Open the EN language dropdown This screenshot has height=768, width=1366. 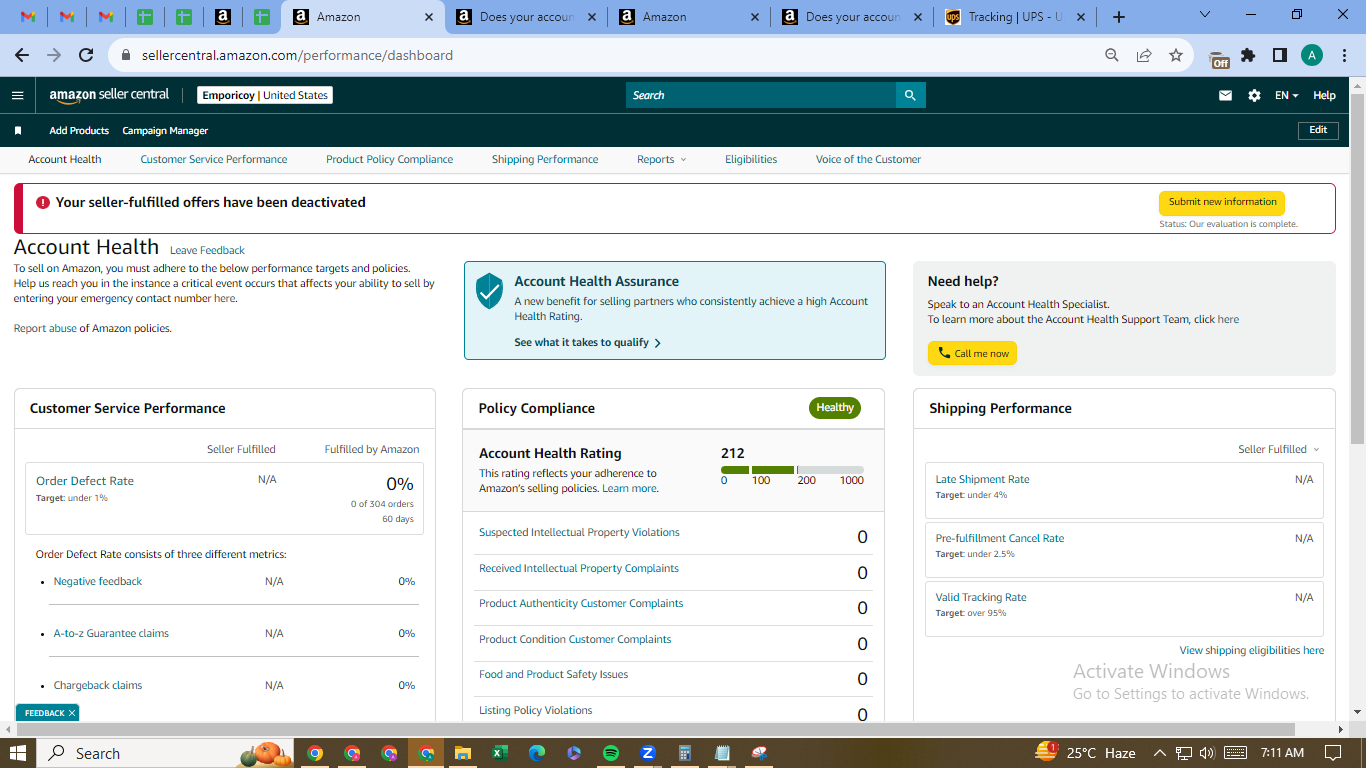click(1286, 96)
